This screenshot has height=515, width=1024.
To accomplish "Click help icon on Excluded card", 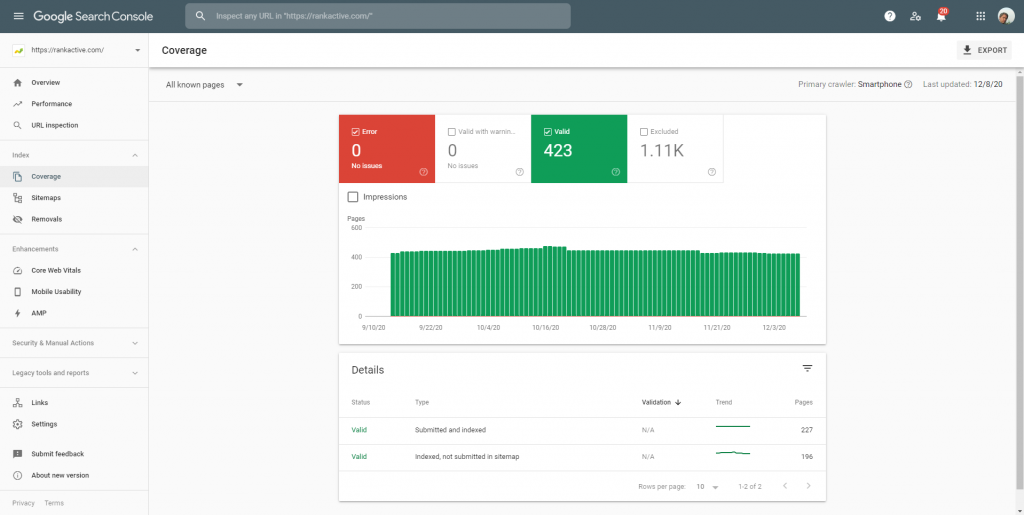I will point(711,172).
